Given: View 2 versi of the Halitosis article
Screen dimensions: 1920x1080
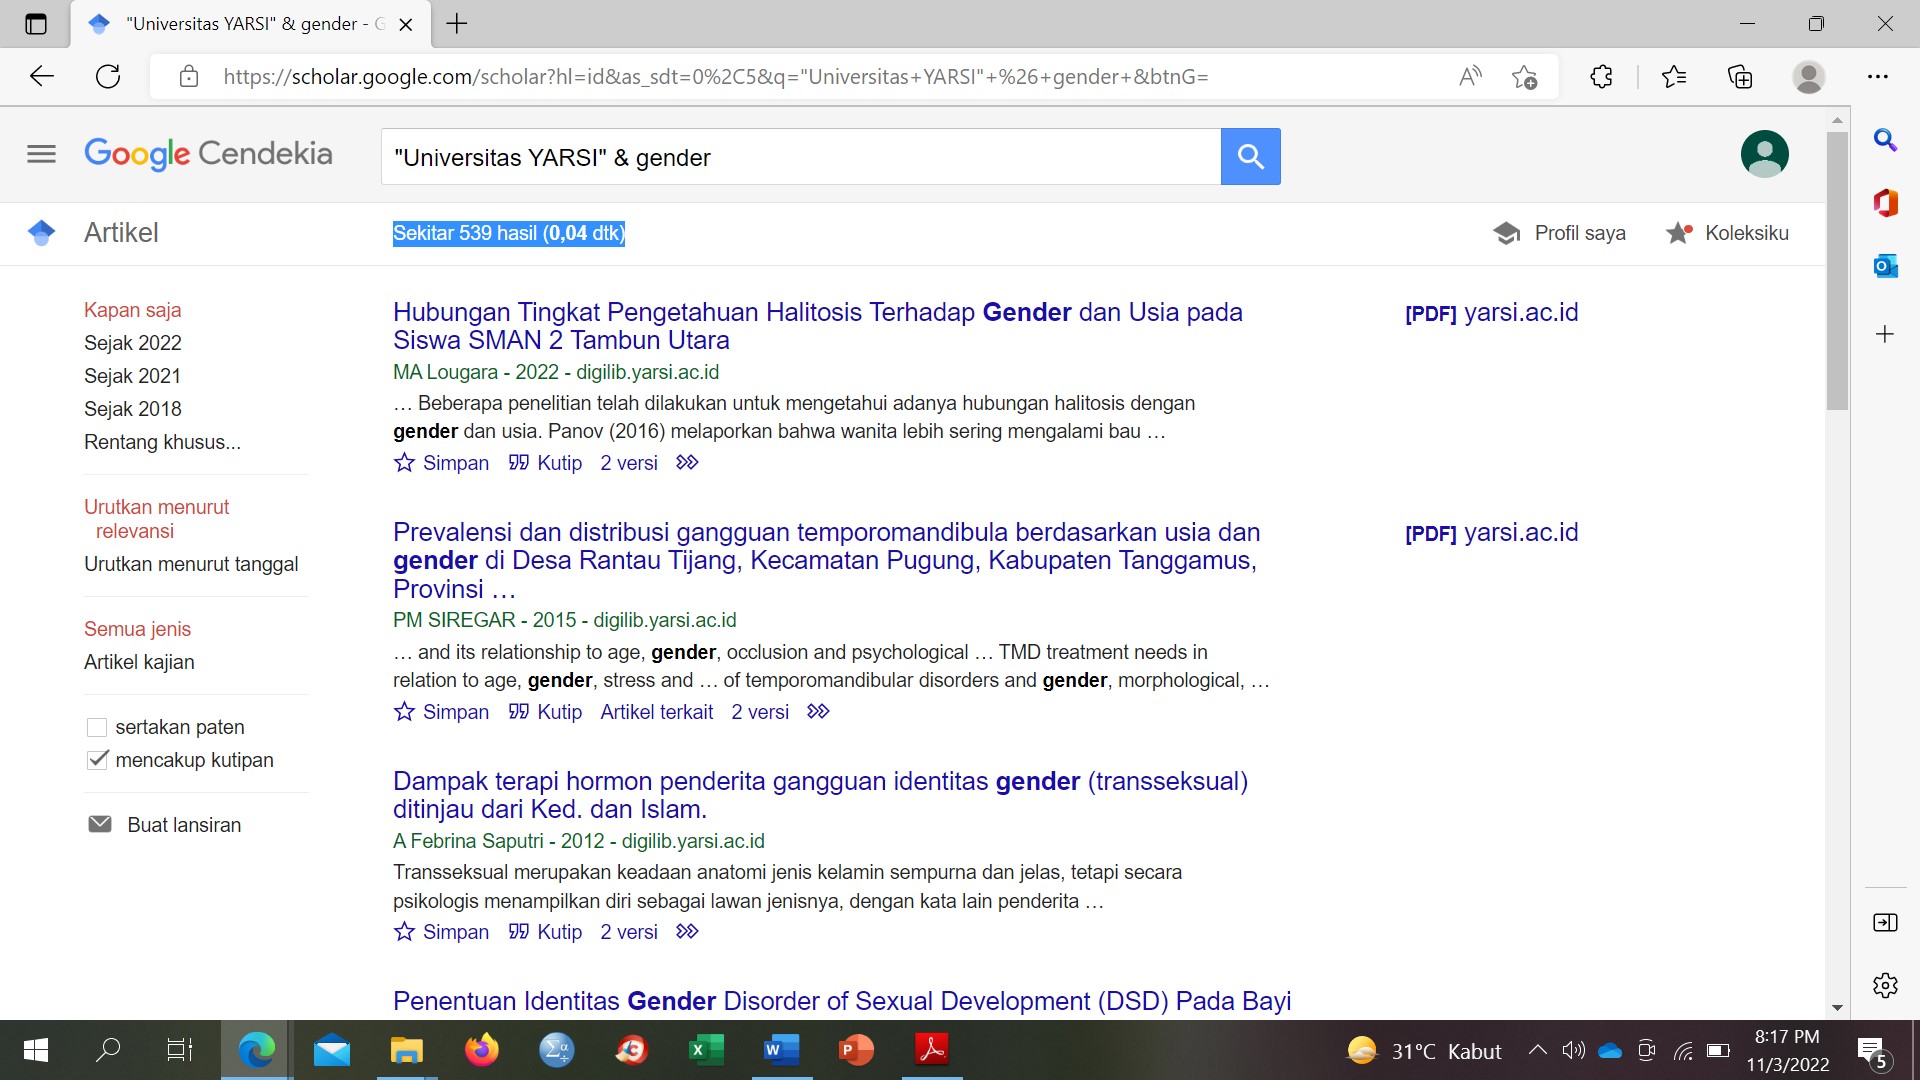Looking at the screenshot, I should click(x=629, y=463).
